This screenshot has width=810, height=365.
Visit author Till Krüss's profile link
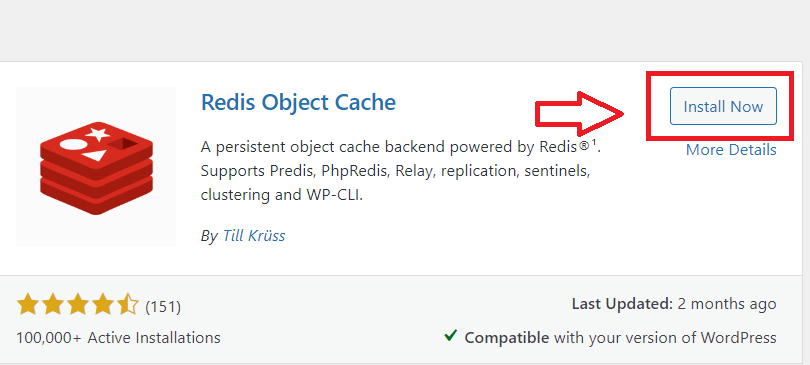254,236
